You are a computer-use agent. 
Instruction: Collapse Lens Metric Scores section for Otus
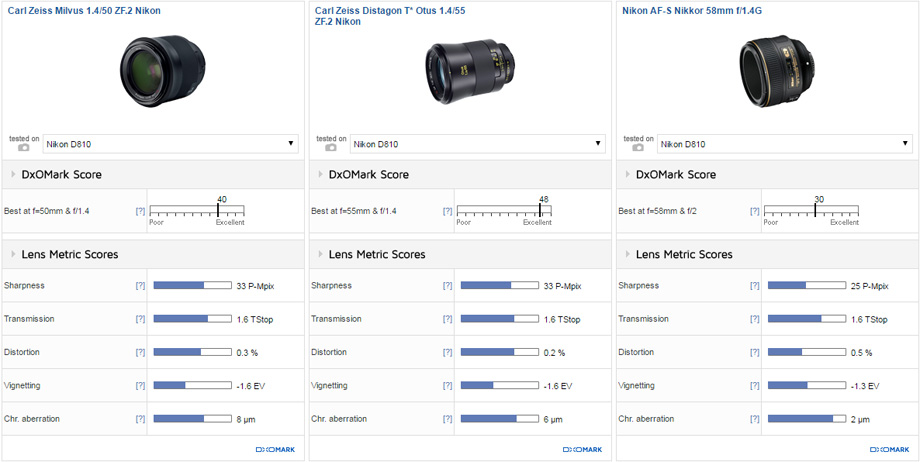(320, 255)
